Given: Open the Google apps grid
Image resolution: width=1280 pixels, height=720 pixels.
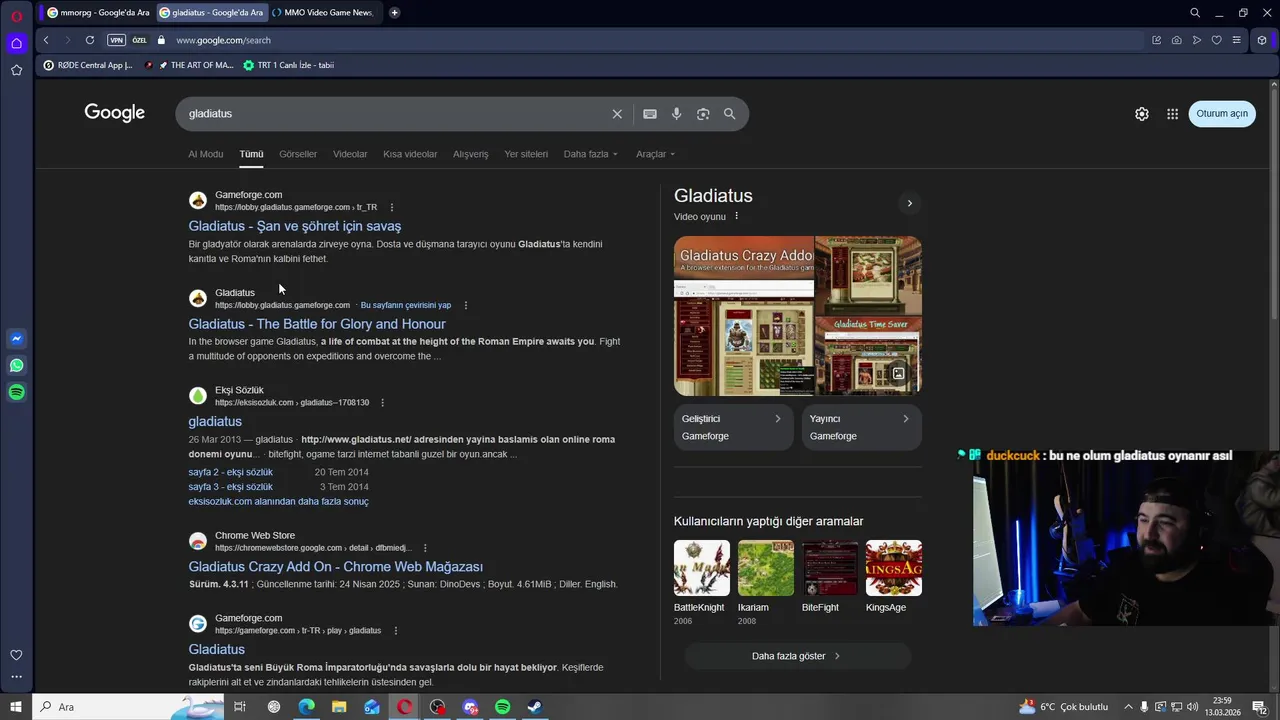Looking at the screenshot, I should (1172, 114).
